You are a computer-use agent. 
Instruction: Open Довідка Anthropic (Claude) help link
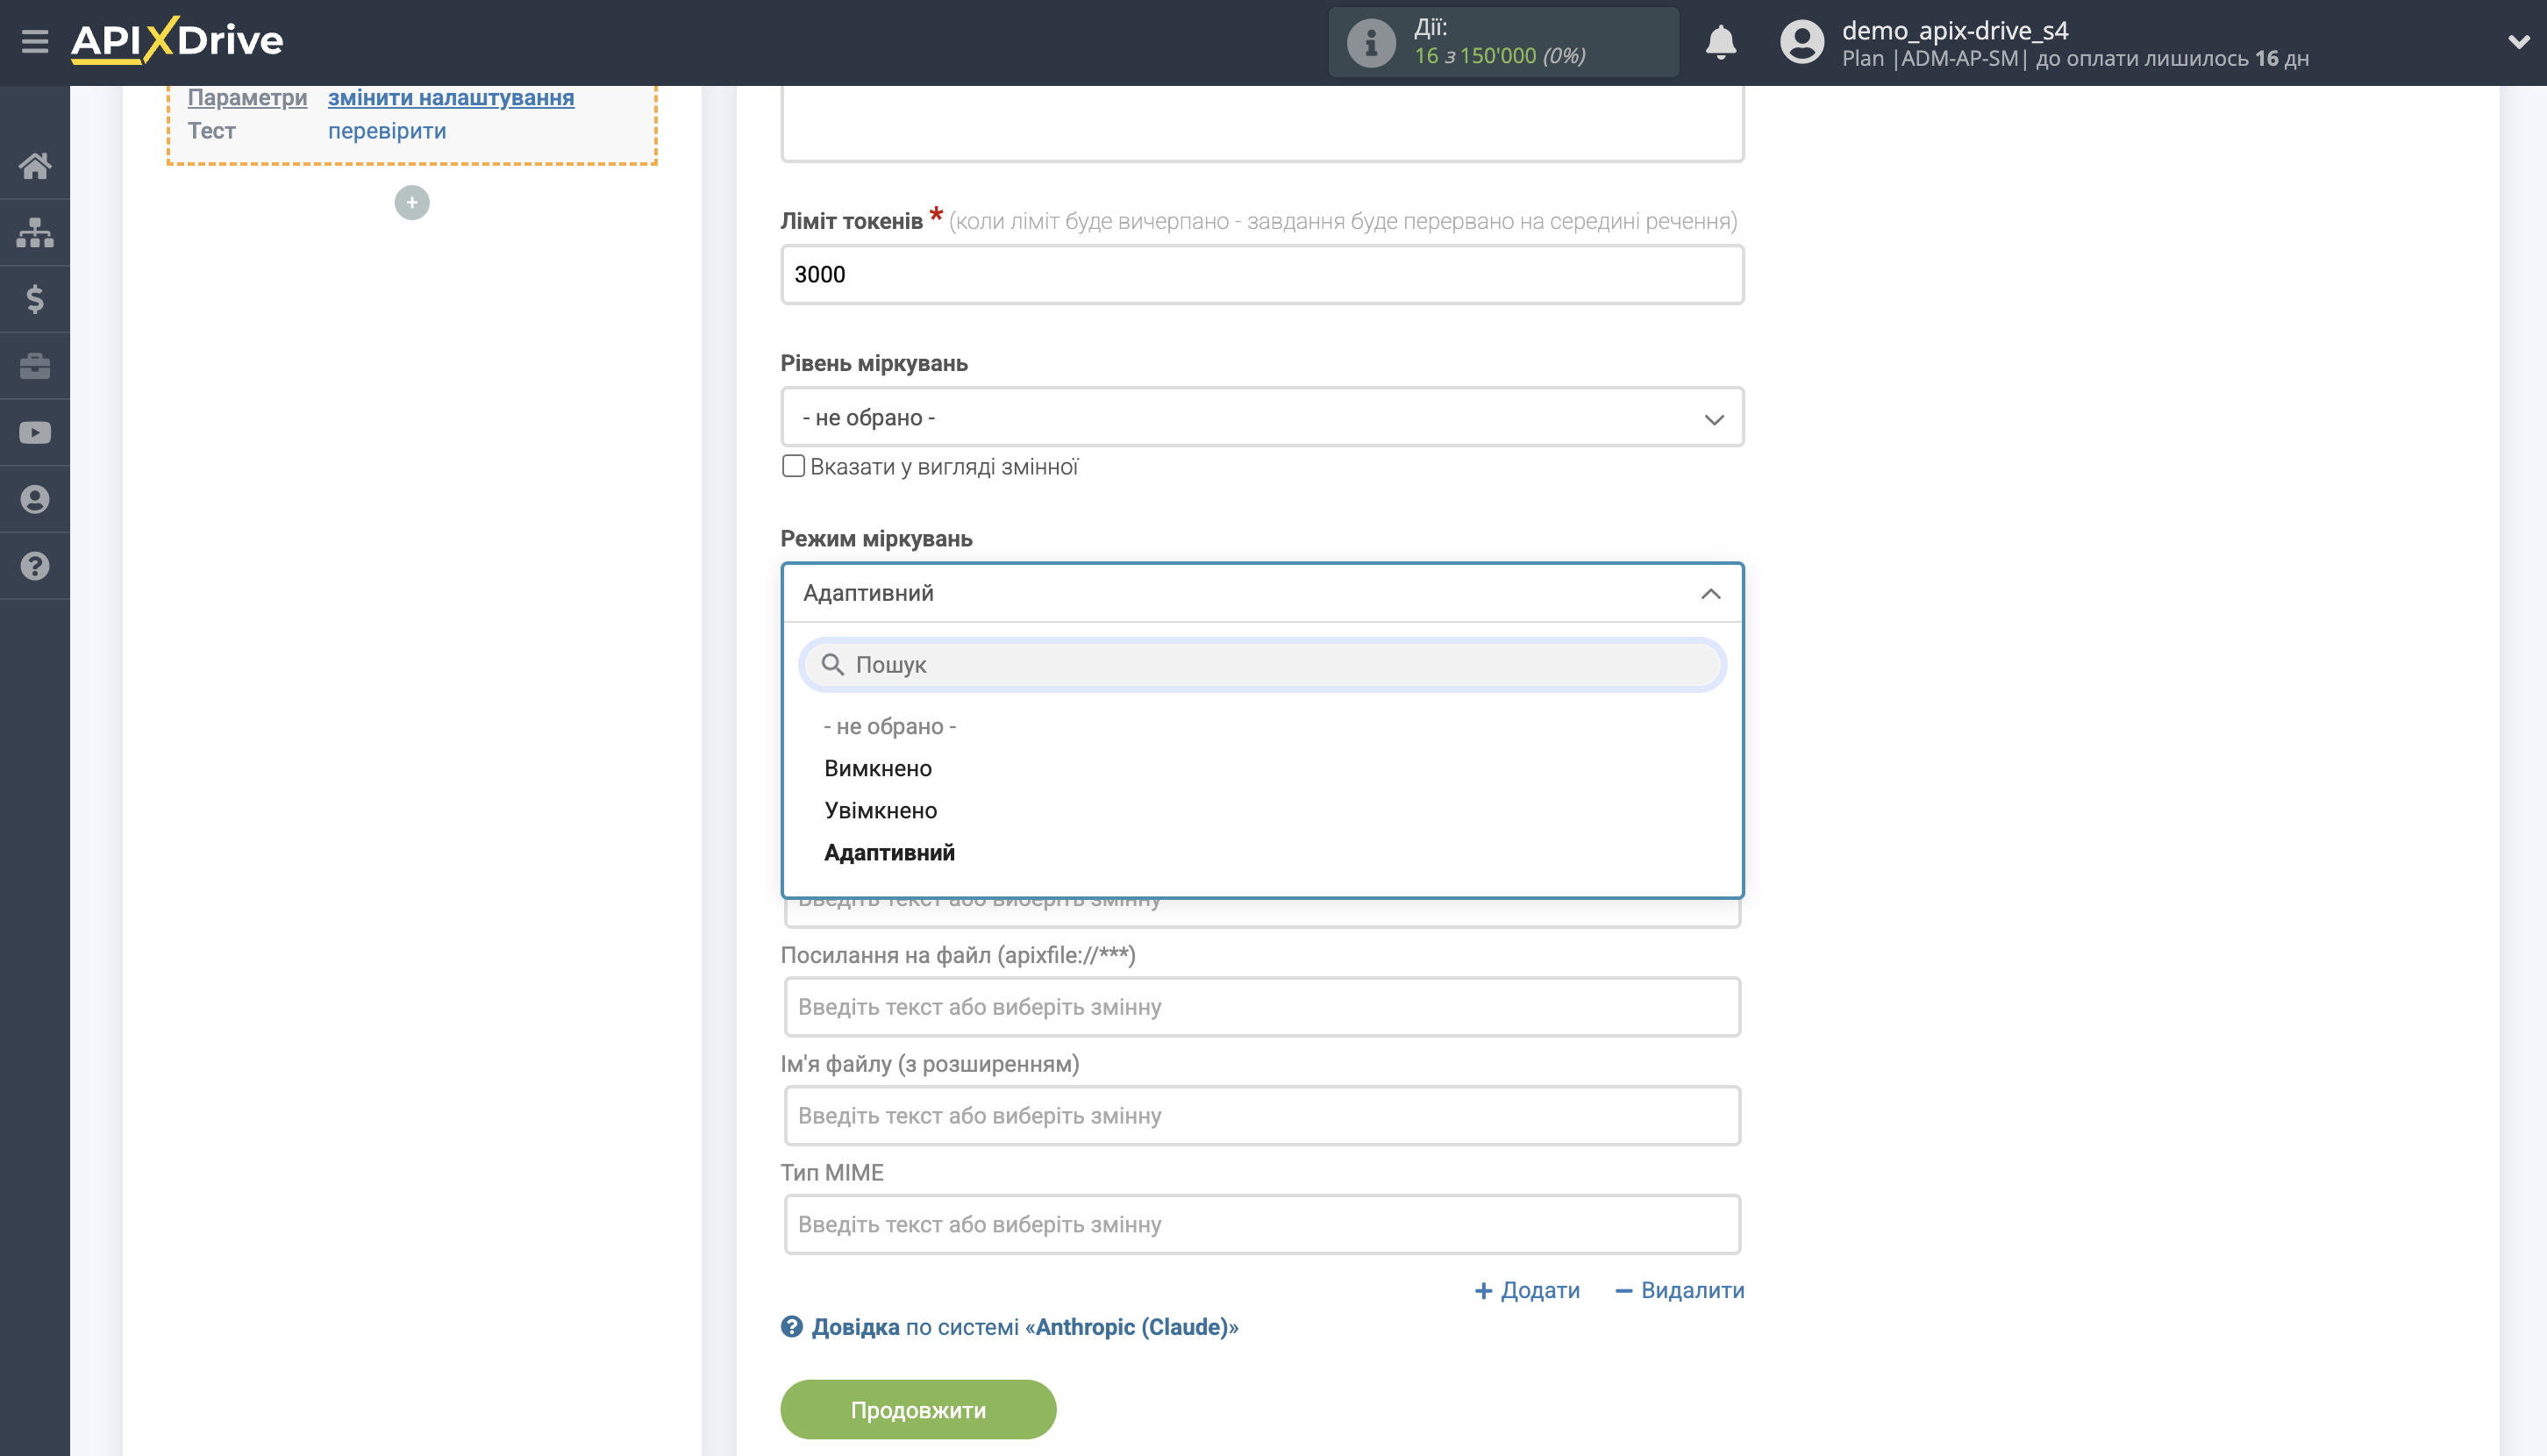pos(1025,1326)
